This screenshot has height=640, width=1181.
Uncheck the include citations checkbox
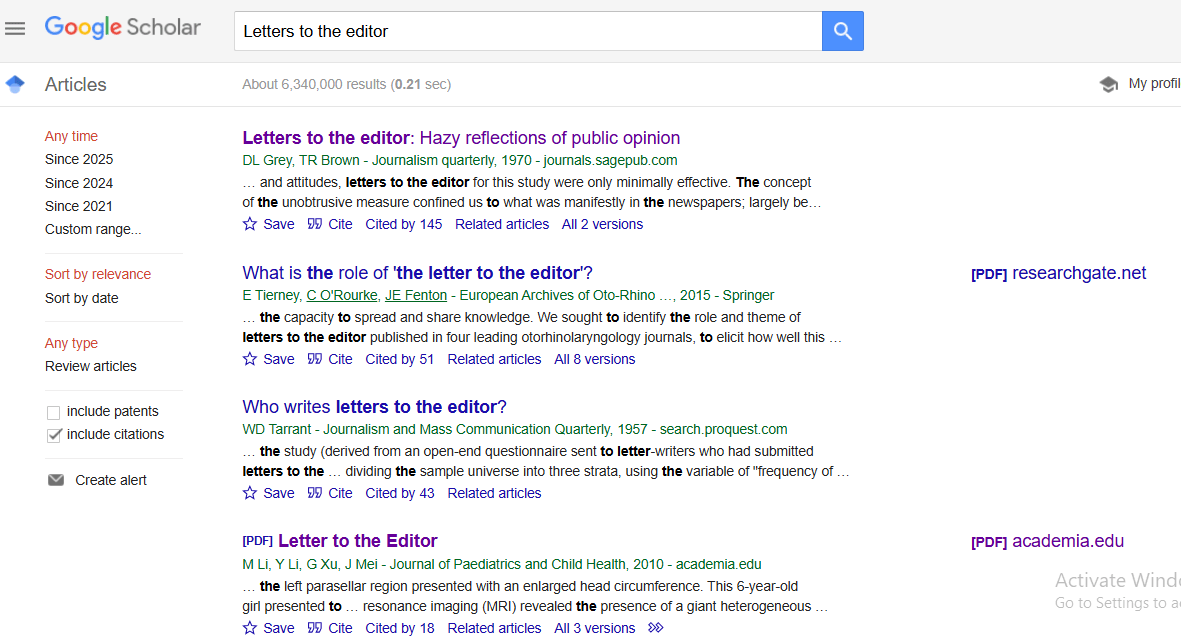(x=53, y=435)
